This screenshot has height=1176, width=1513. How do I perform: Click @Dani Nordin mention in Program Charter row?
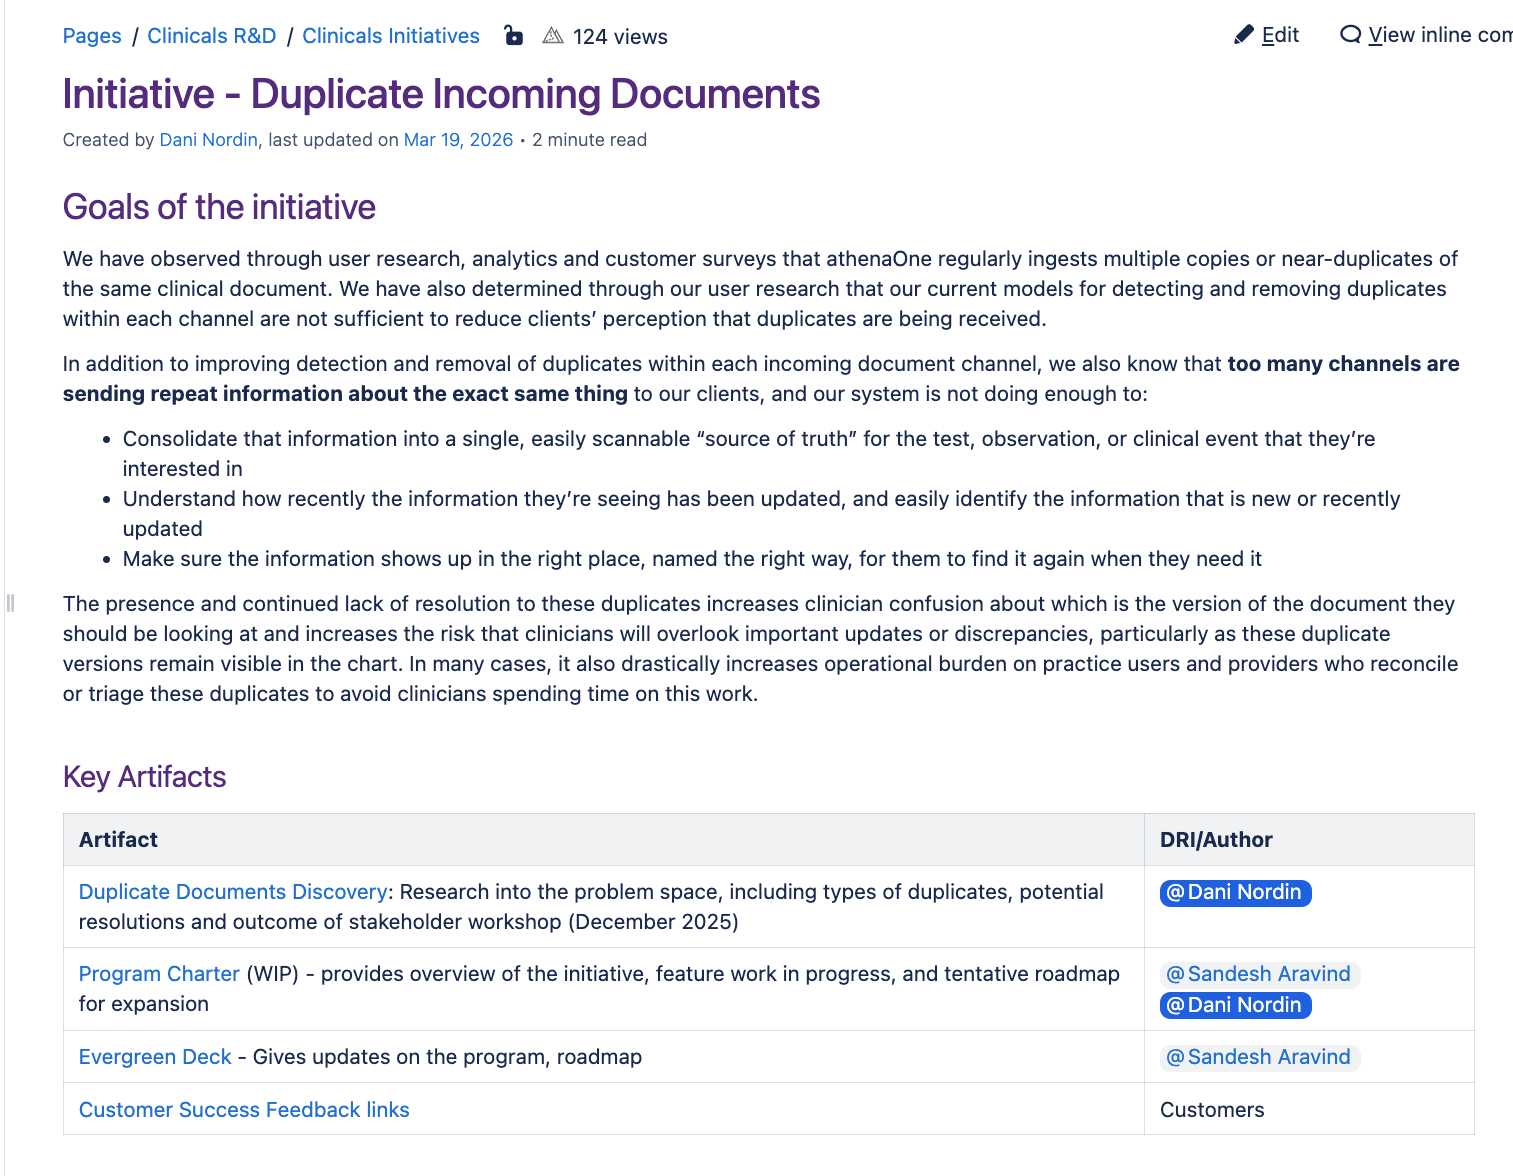click(x=1235, y=1005)
